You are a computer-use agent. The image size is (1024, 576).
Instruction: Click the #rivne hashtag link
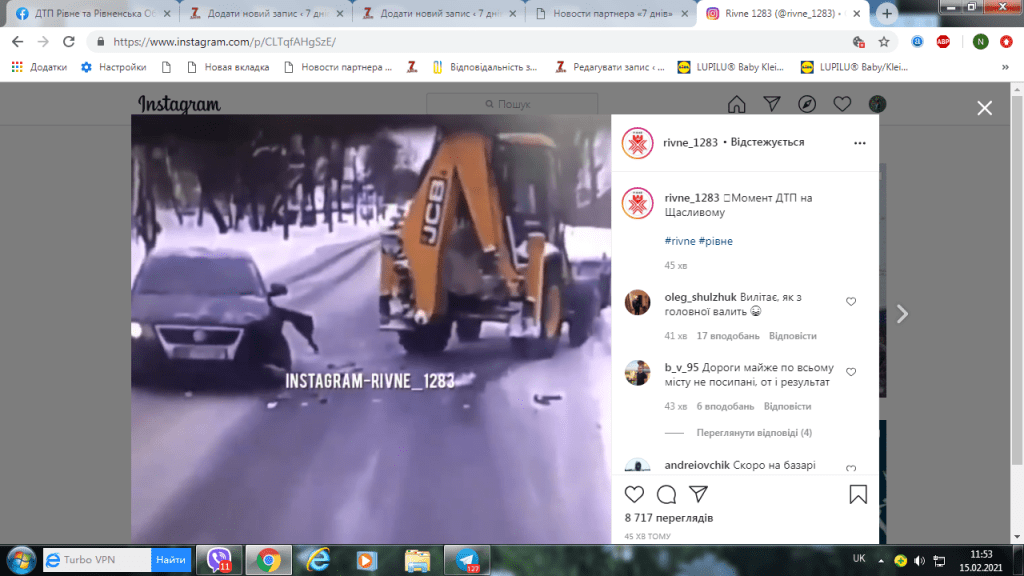click(x=680, y=241)
